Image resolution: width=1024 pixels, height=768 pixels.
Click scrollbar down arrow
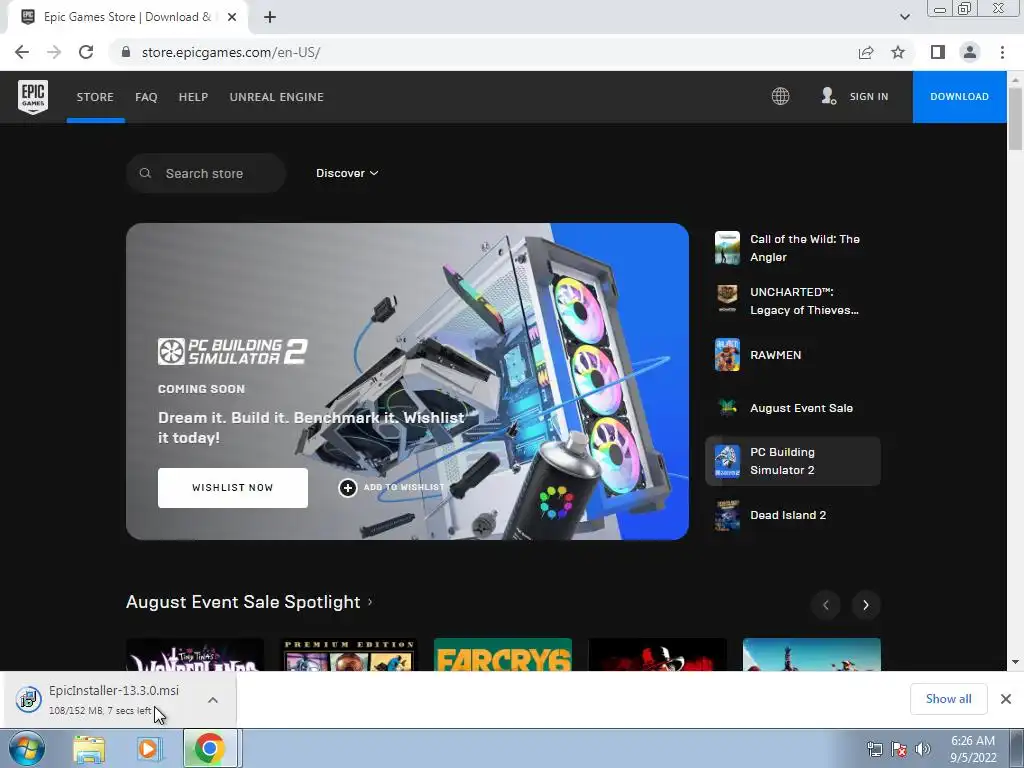click(1015, 662)
